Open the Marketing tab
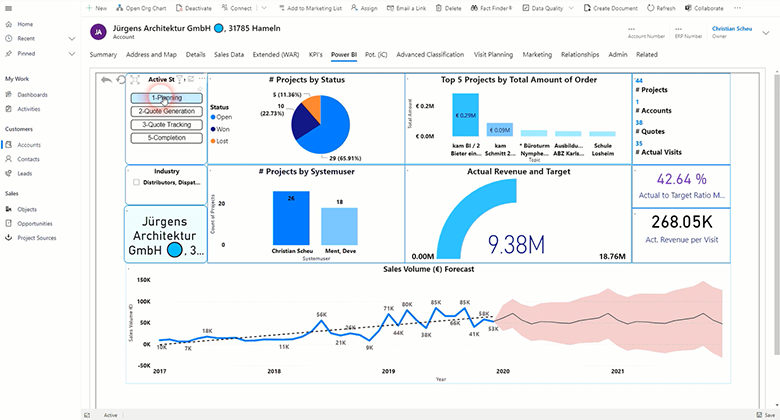This screenshot has width=780, height=420. [x=537, y=55]
